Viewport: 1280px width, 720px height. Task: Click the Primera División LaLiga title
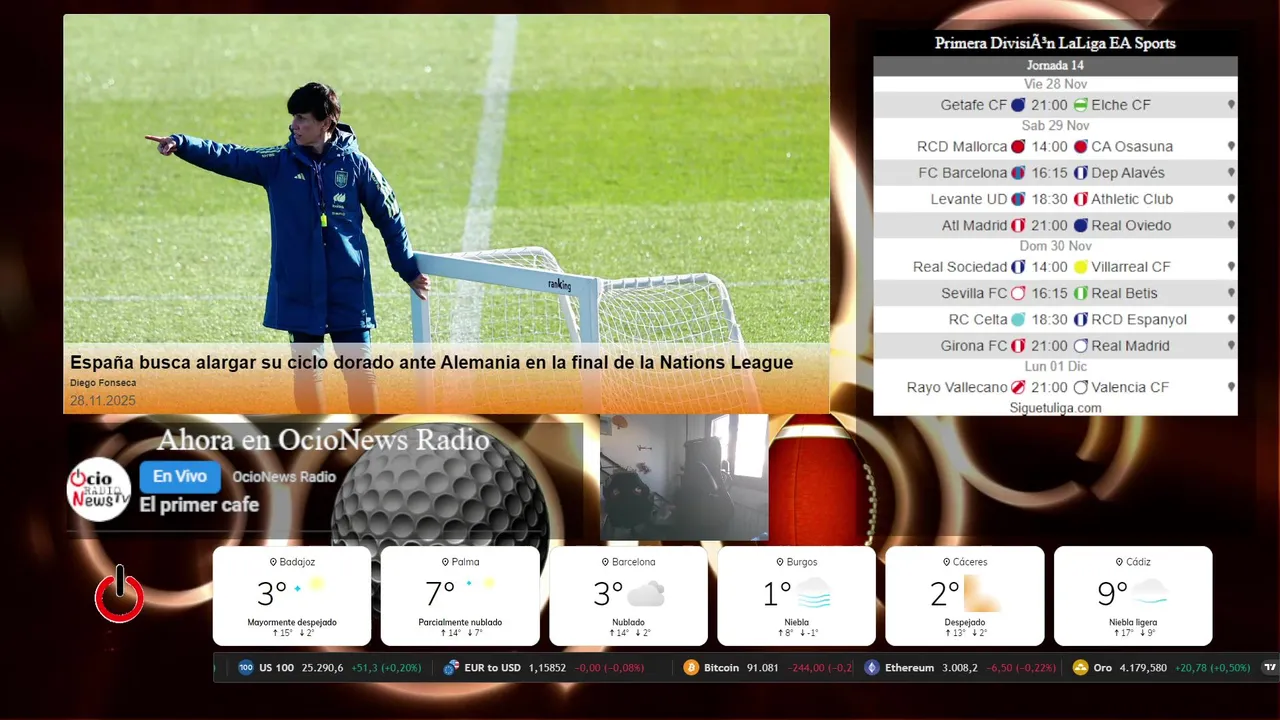(x=1055, y=43)
